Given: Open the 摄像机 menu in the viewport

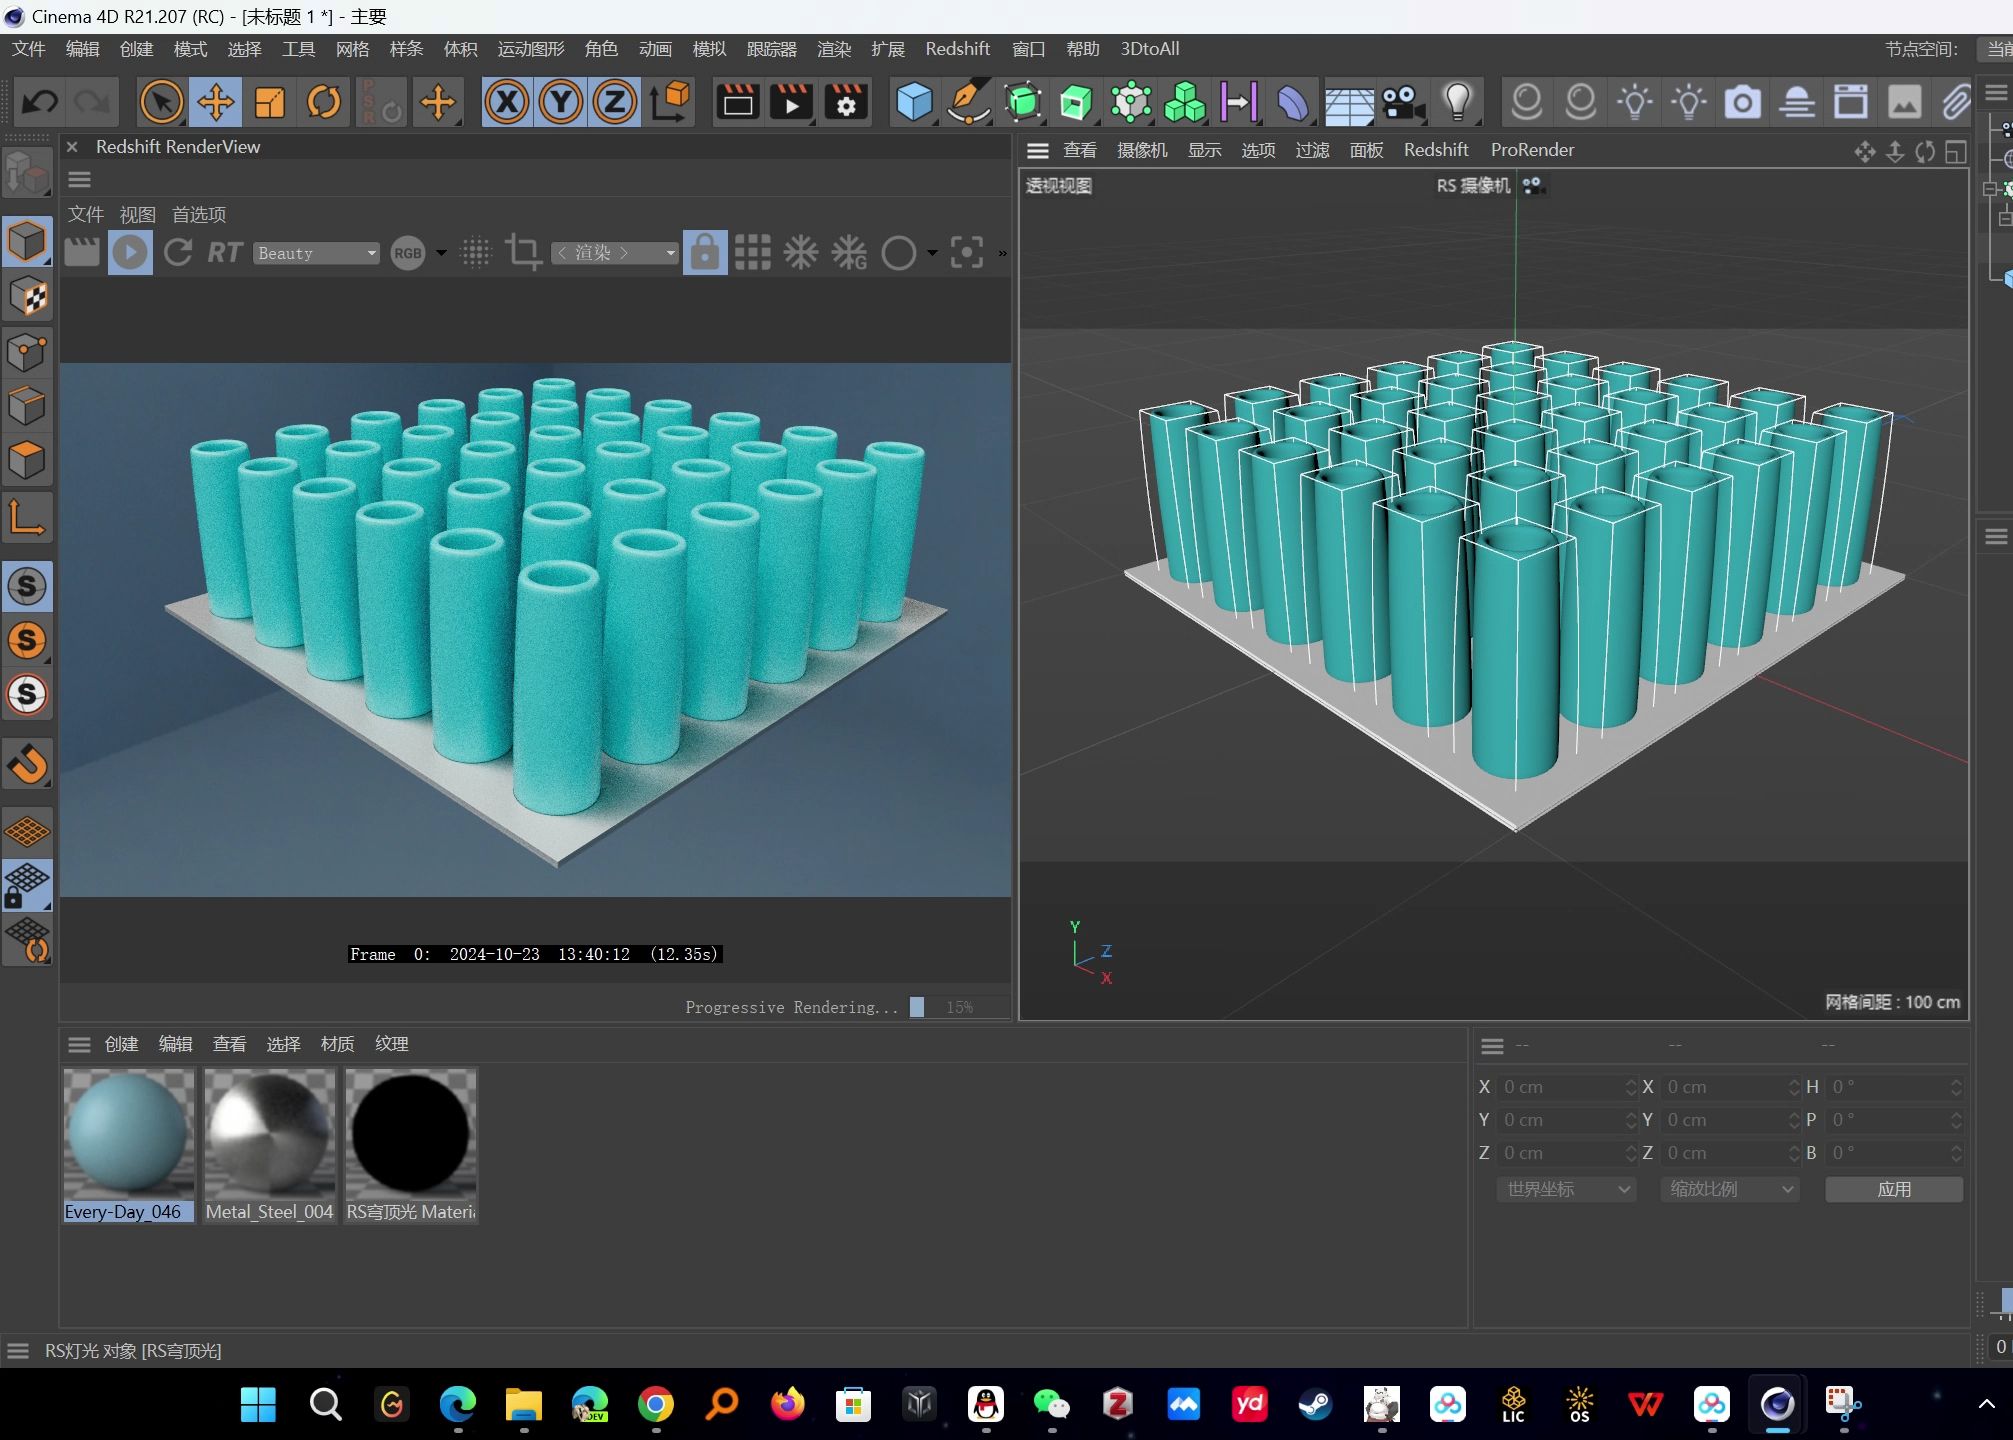Looking at the screenshot, I should pos(1141,149).
